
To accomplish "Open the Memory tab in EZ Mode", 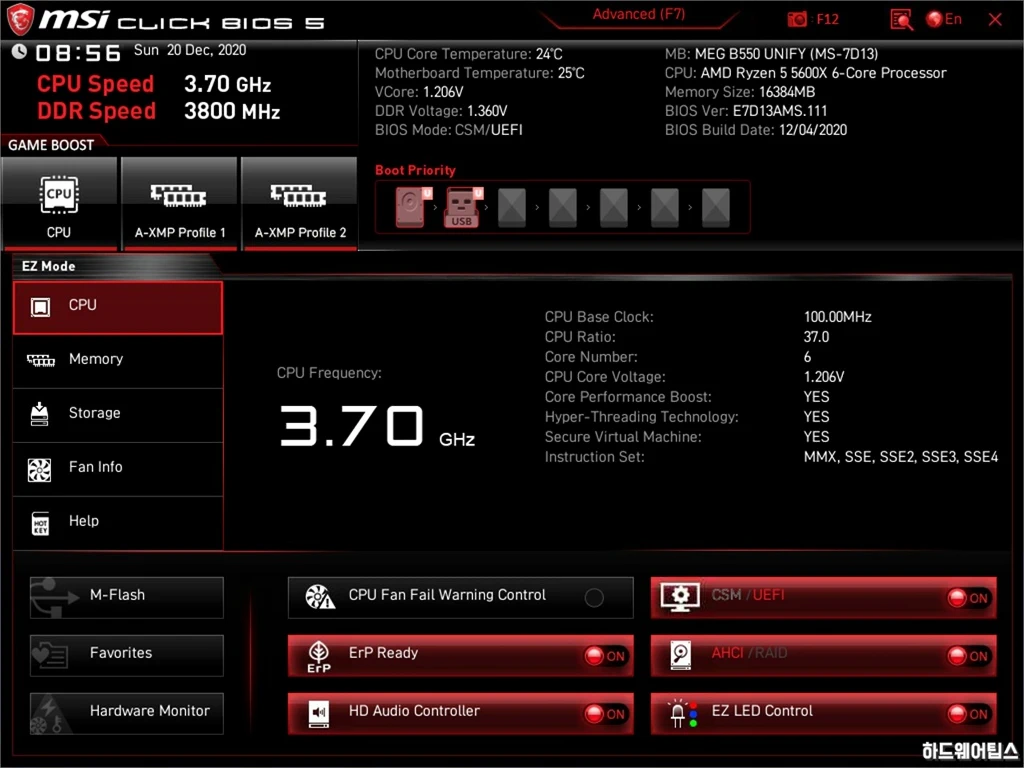I will pyautogui.click(x=118, y=360).
